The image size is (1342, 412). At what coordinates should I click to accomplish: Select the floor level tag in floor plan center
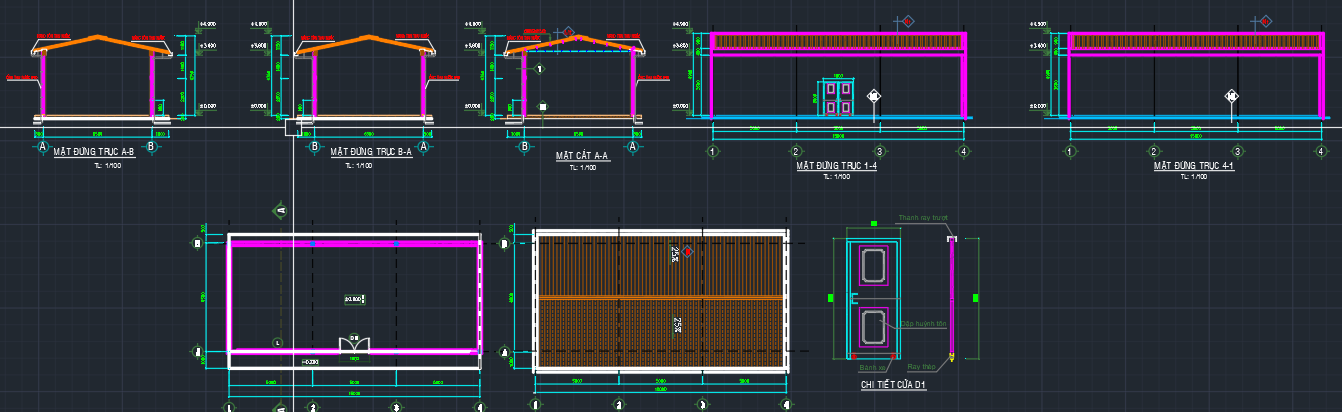click(354, 299)
